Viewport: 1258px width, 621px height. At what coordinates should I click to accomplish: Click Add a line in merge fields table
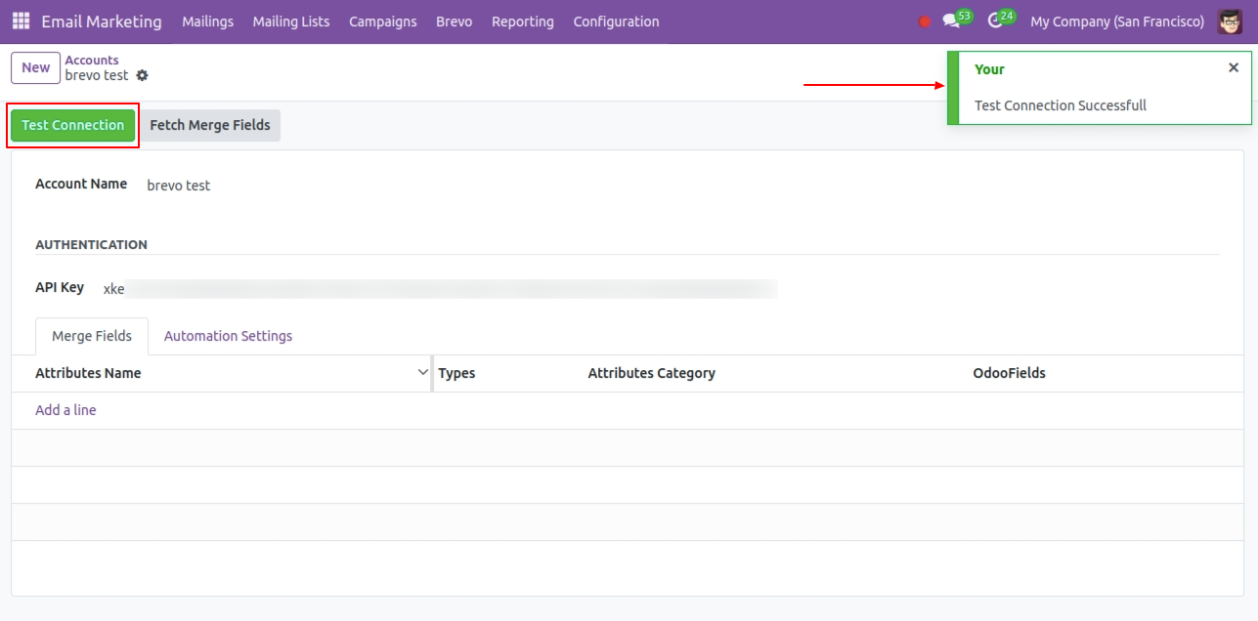(x=66, y=410)
